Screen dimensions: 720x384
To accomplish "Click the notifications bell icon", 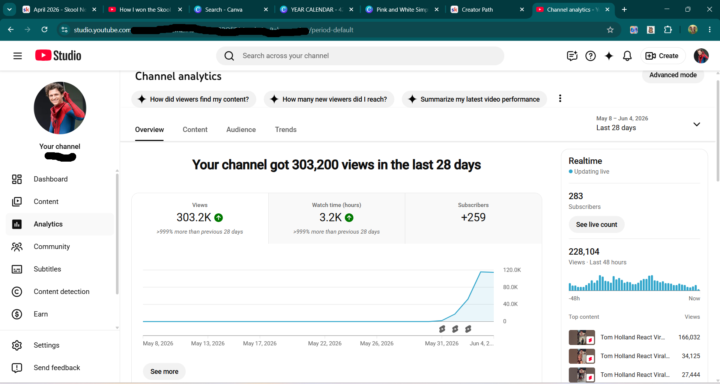I will click(627, 56).
